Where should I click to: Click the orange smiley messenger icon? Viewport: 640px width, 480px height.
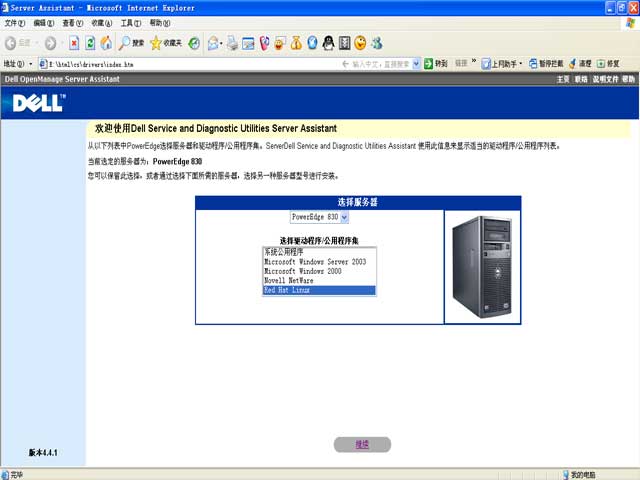(x=280, y=43)
